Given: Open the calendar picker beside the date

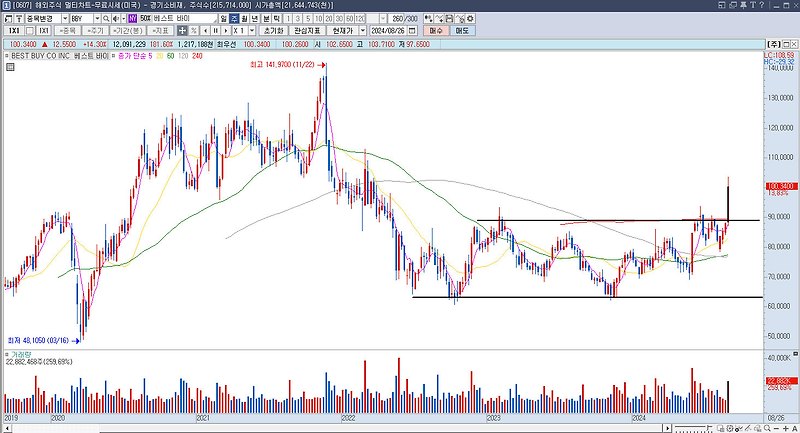Looking at the screenshot, I should pyautogui.click(x=413, y=31).
